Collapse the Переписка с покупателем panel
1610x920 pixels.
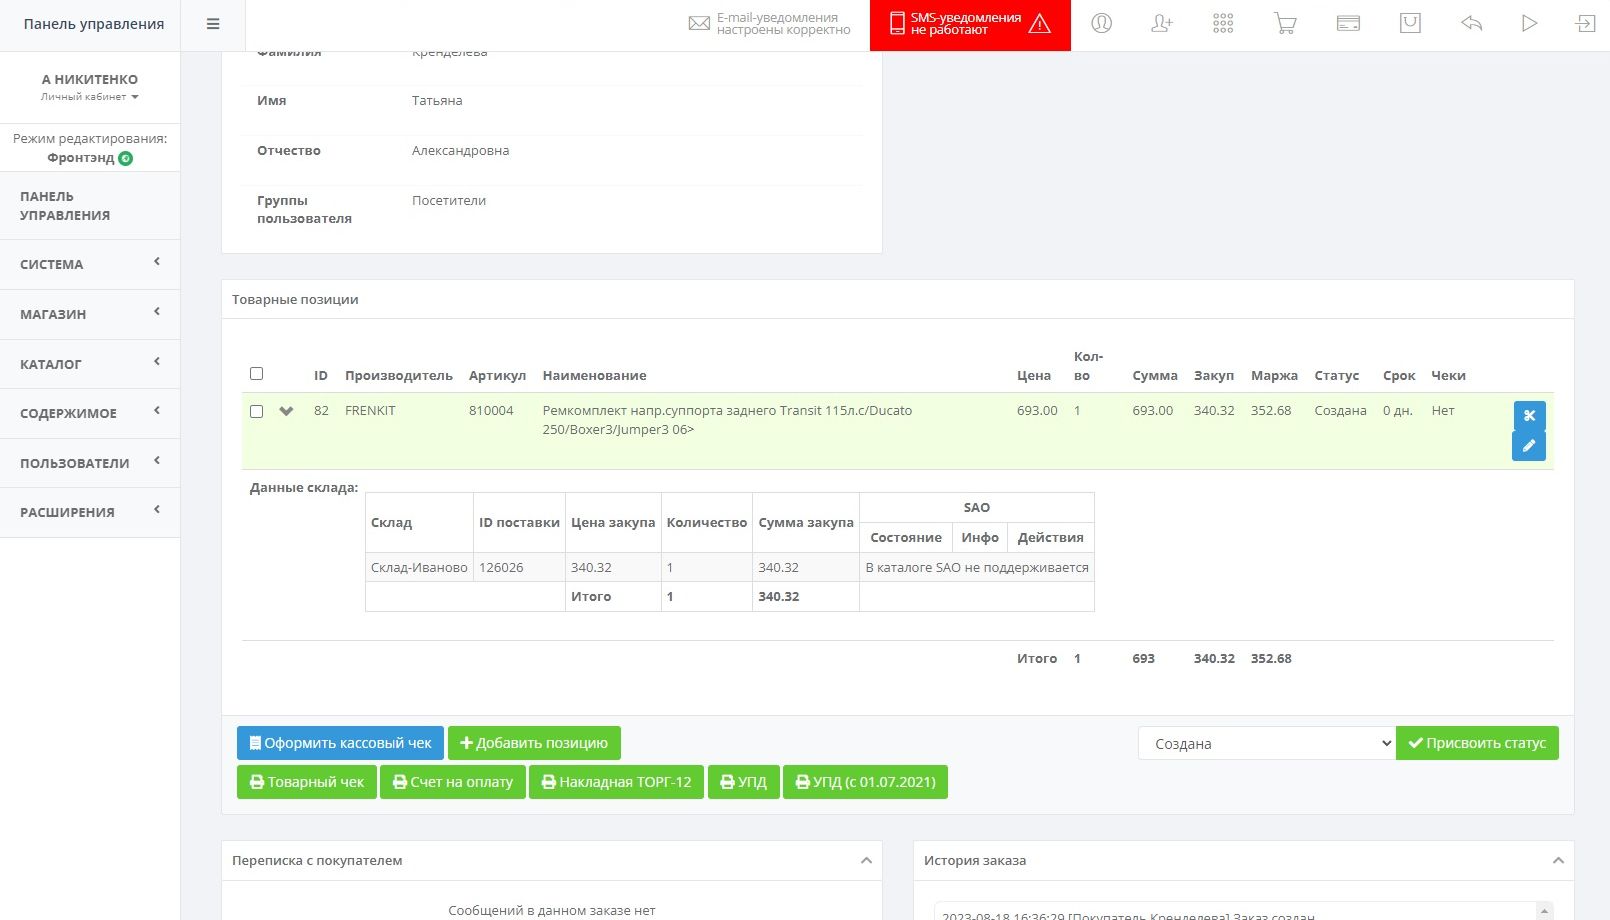866,860
